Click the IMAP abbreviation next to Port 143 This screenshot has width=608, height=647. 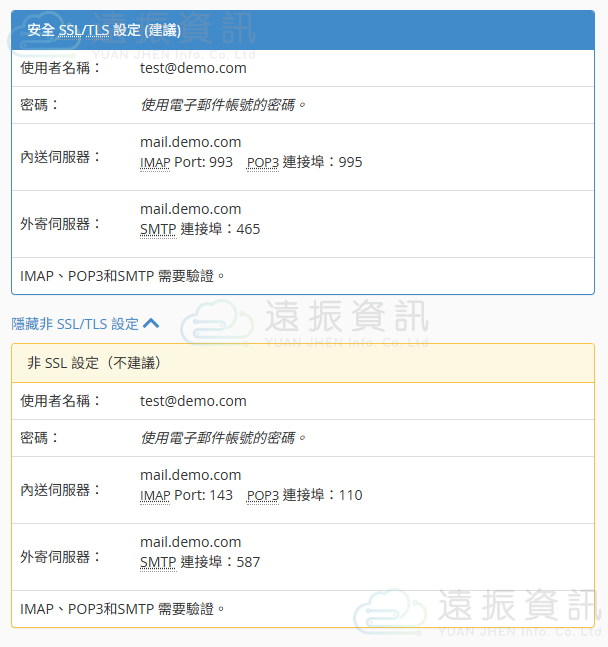click(155, 495)
